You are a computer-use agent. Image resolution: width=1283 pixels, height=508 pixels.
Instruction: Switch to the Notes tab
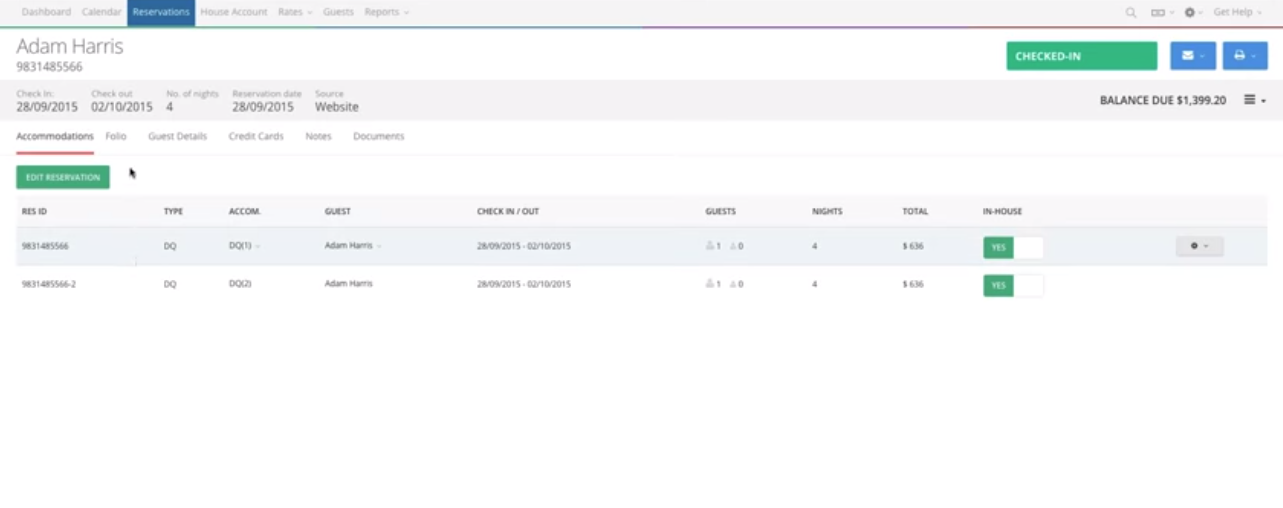click(318, 136)
